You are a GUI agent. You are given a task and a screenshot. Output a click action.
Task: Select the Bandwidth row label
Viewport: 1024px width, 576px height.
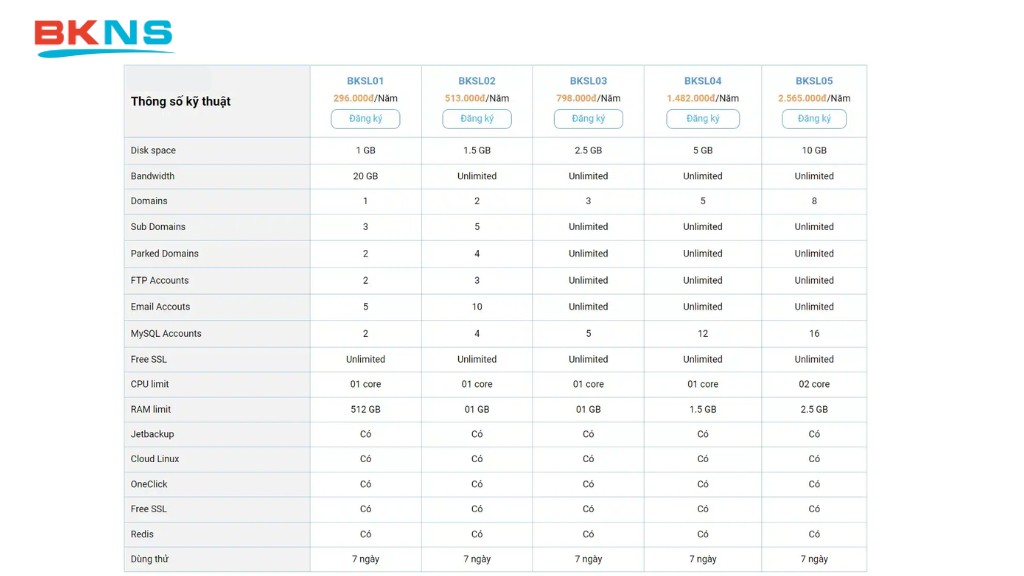coord(153,176)
